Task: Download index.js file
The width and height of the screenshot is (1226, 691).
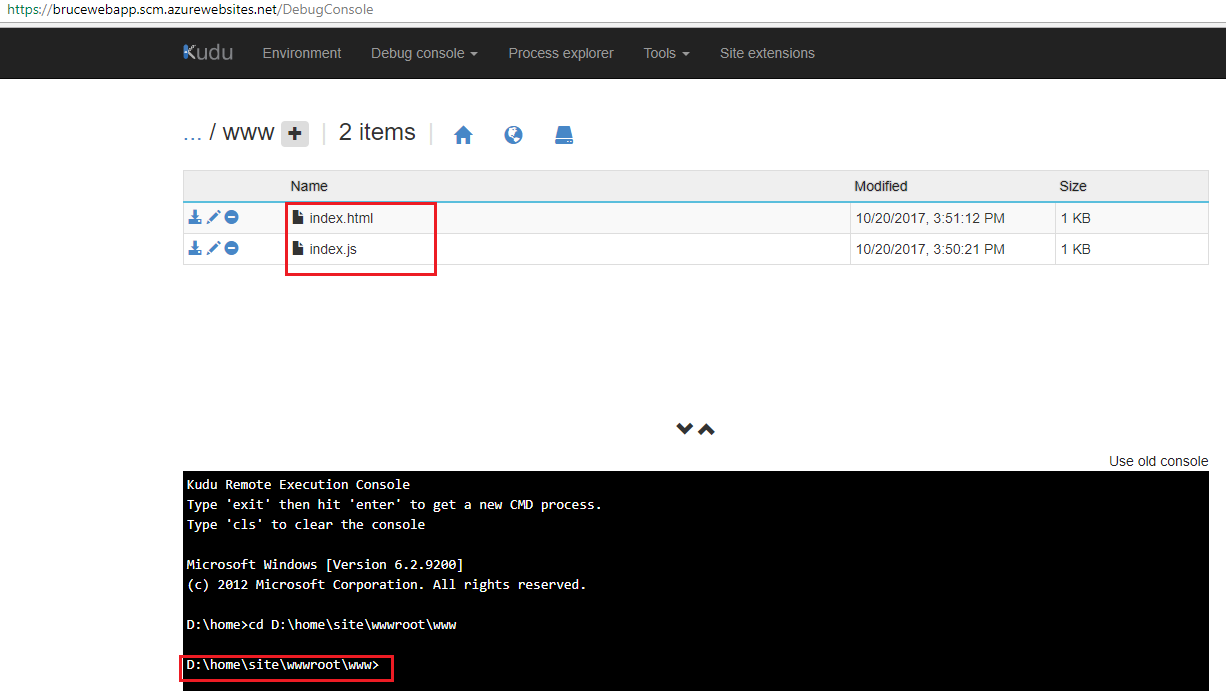Action: pyautogui.click(x=195, y=248)
